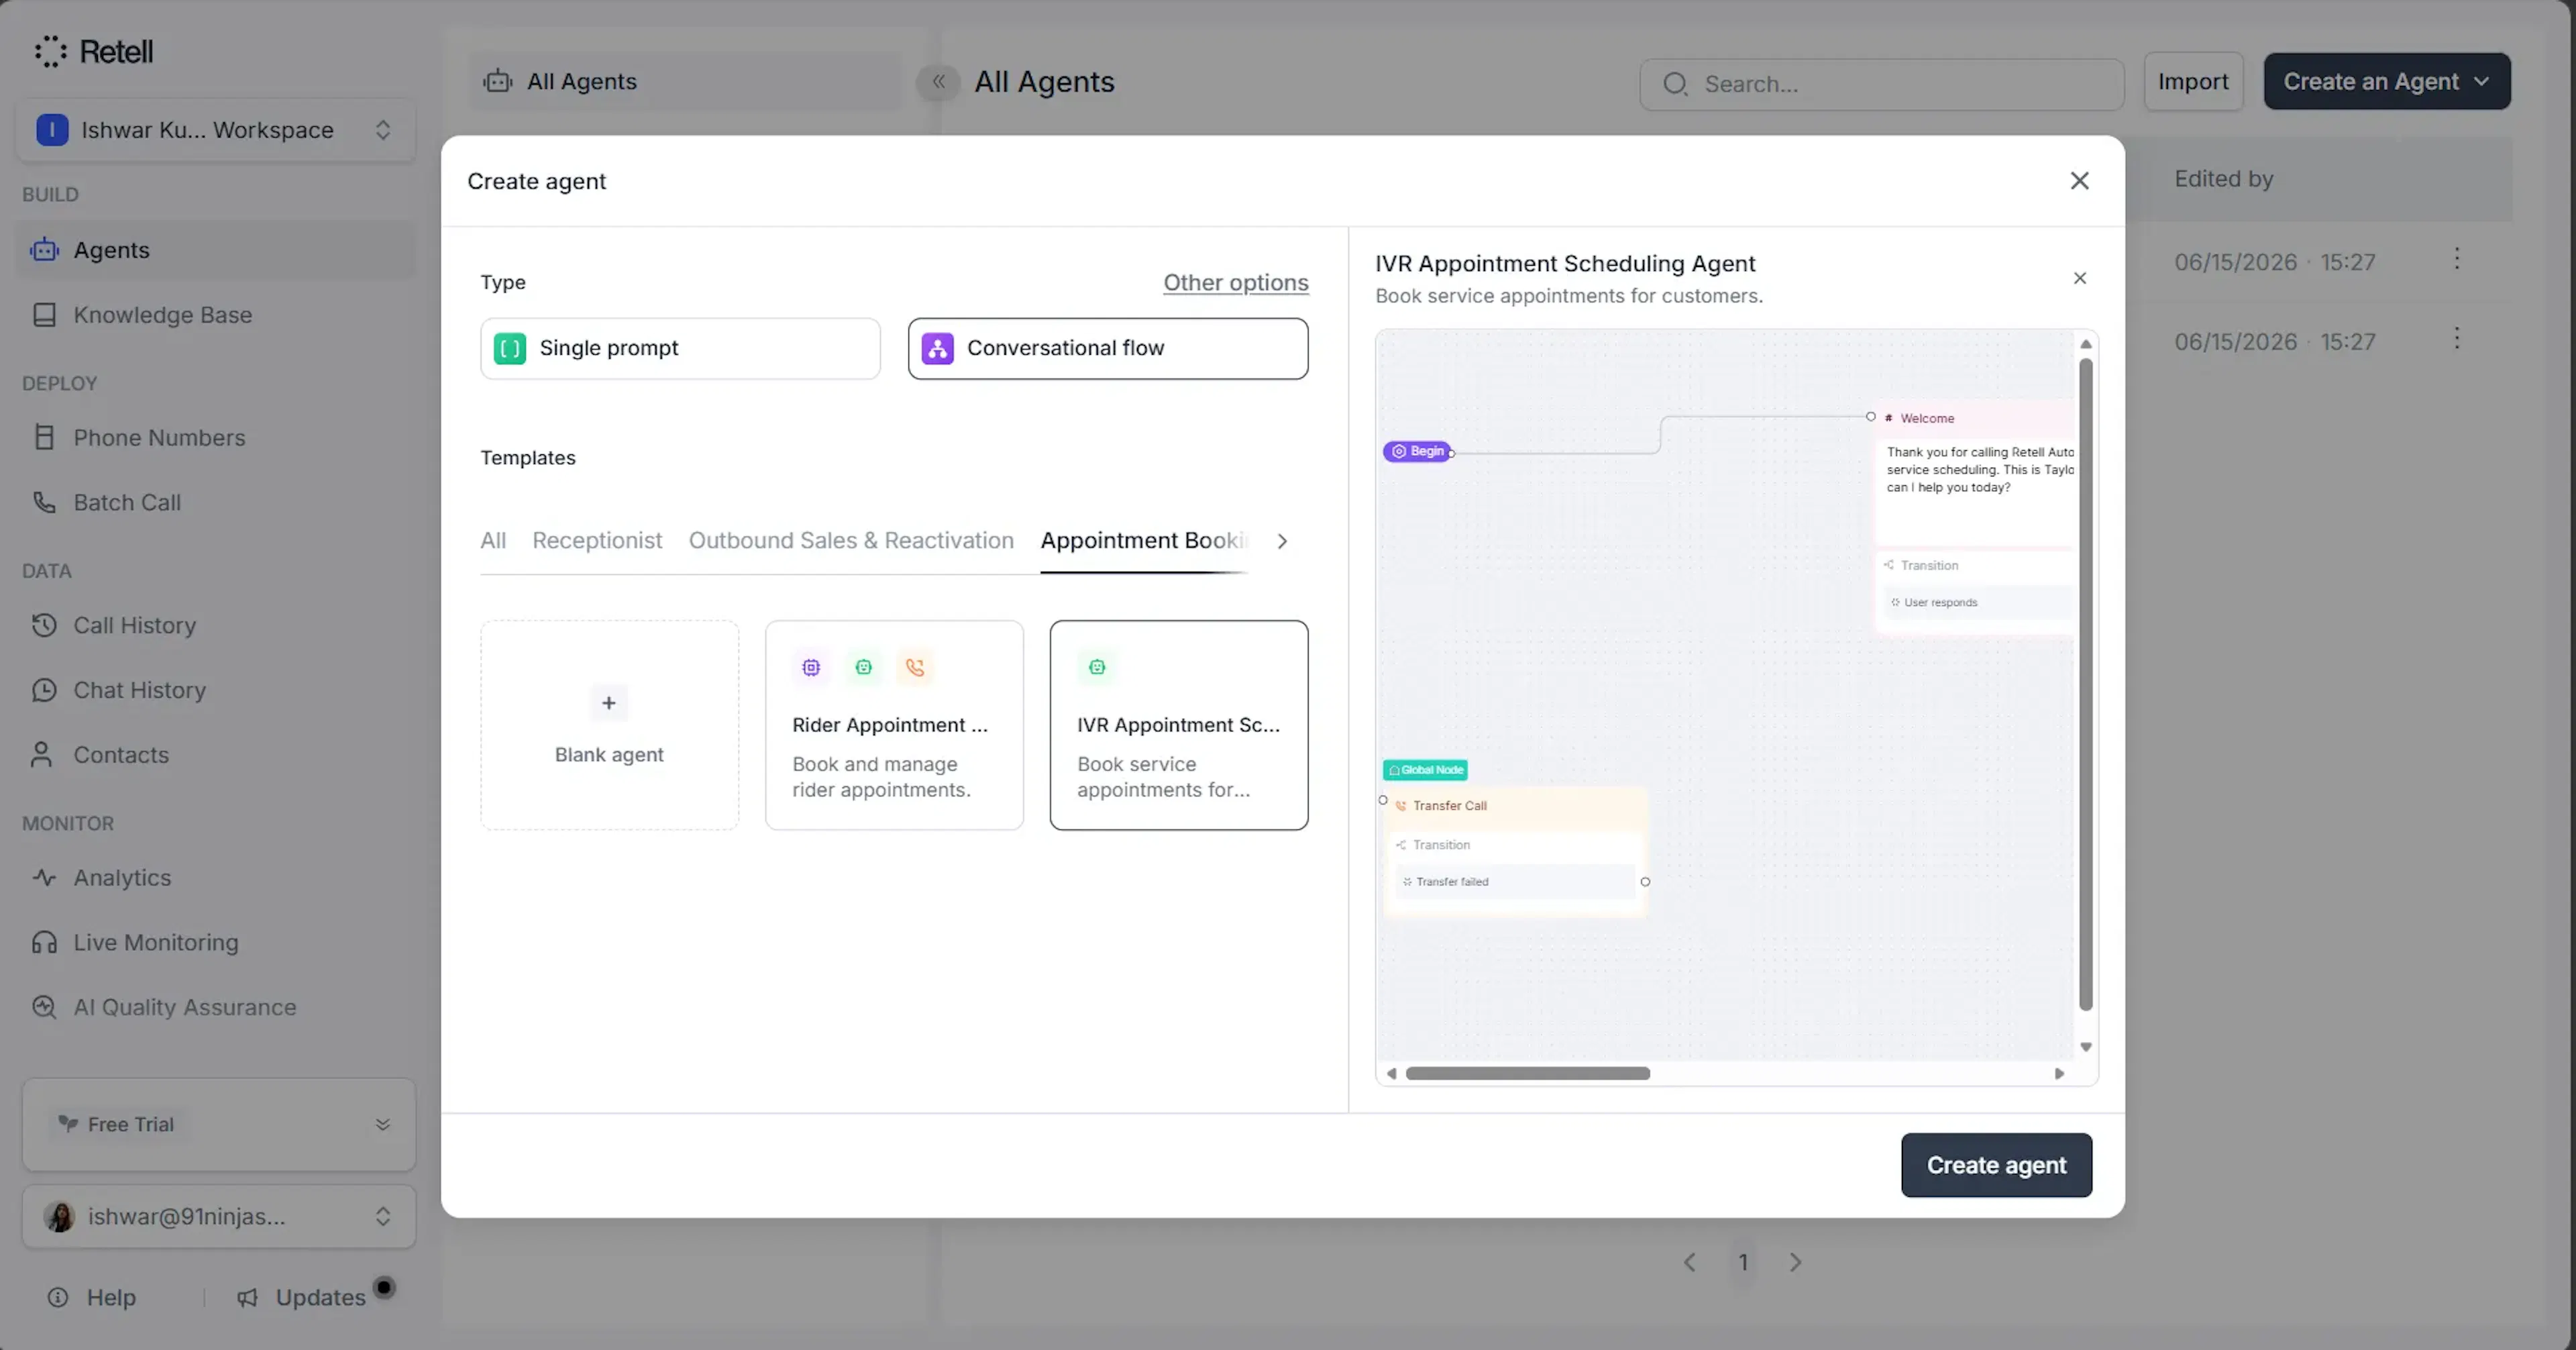
Task: Click the Other options link
Action: pos(1236,283)
